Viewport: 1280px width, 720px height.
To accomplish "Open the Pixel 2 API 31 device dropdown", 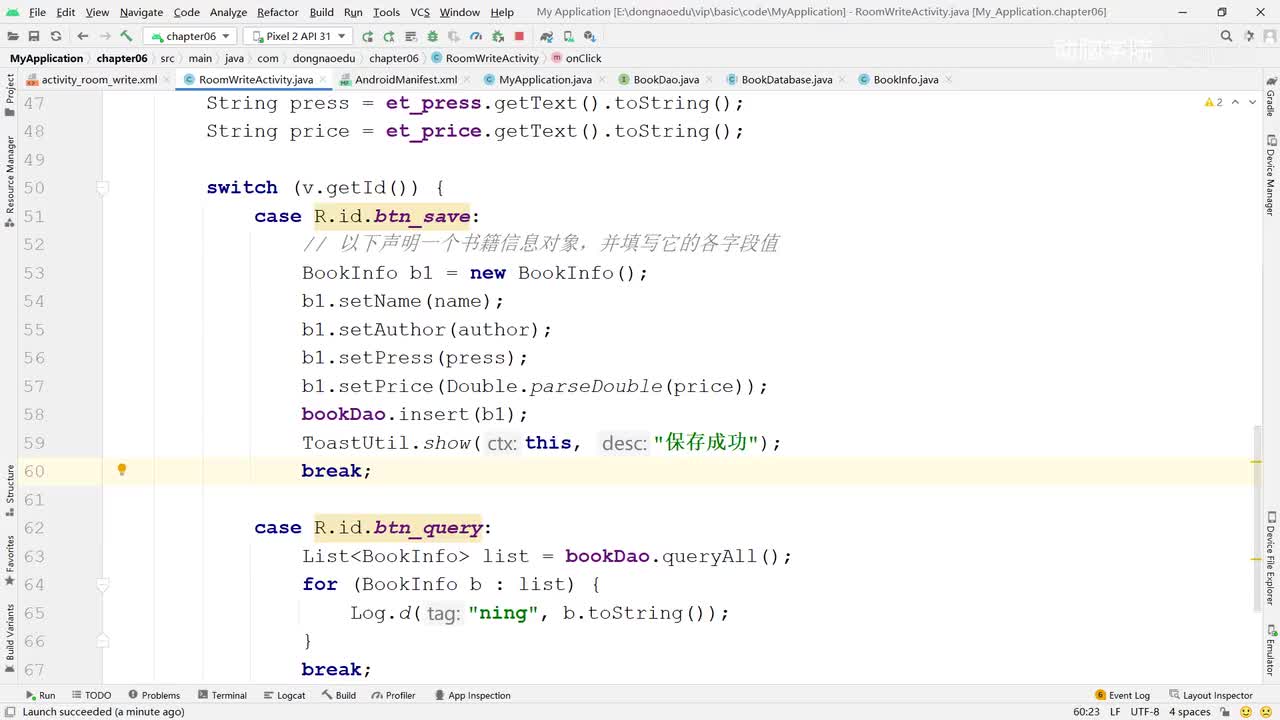I will click(297, 36).
